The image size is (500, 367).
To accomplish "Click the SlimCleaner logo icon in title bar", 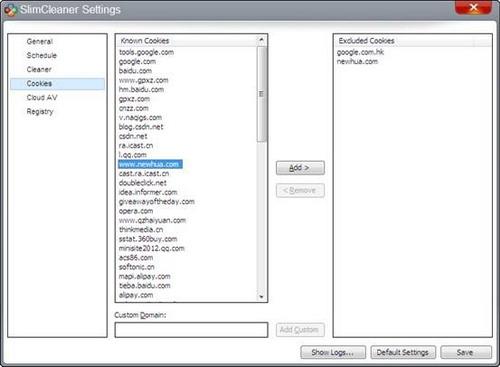I will click(x=10, y=10).
